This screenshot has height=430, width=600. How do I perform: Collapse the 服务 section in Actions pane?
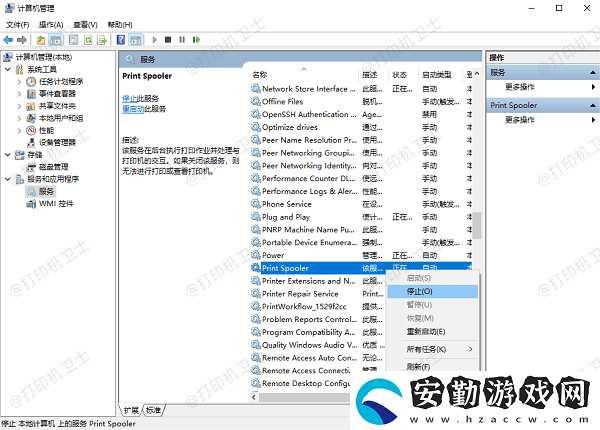[593, 72]
